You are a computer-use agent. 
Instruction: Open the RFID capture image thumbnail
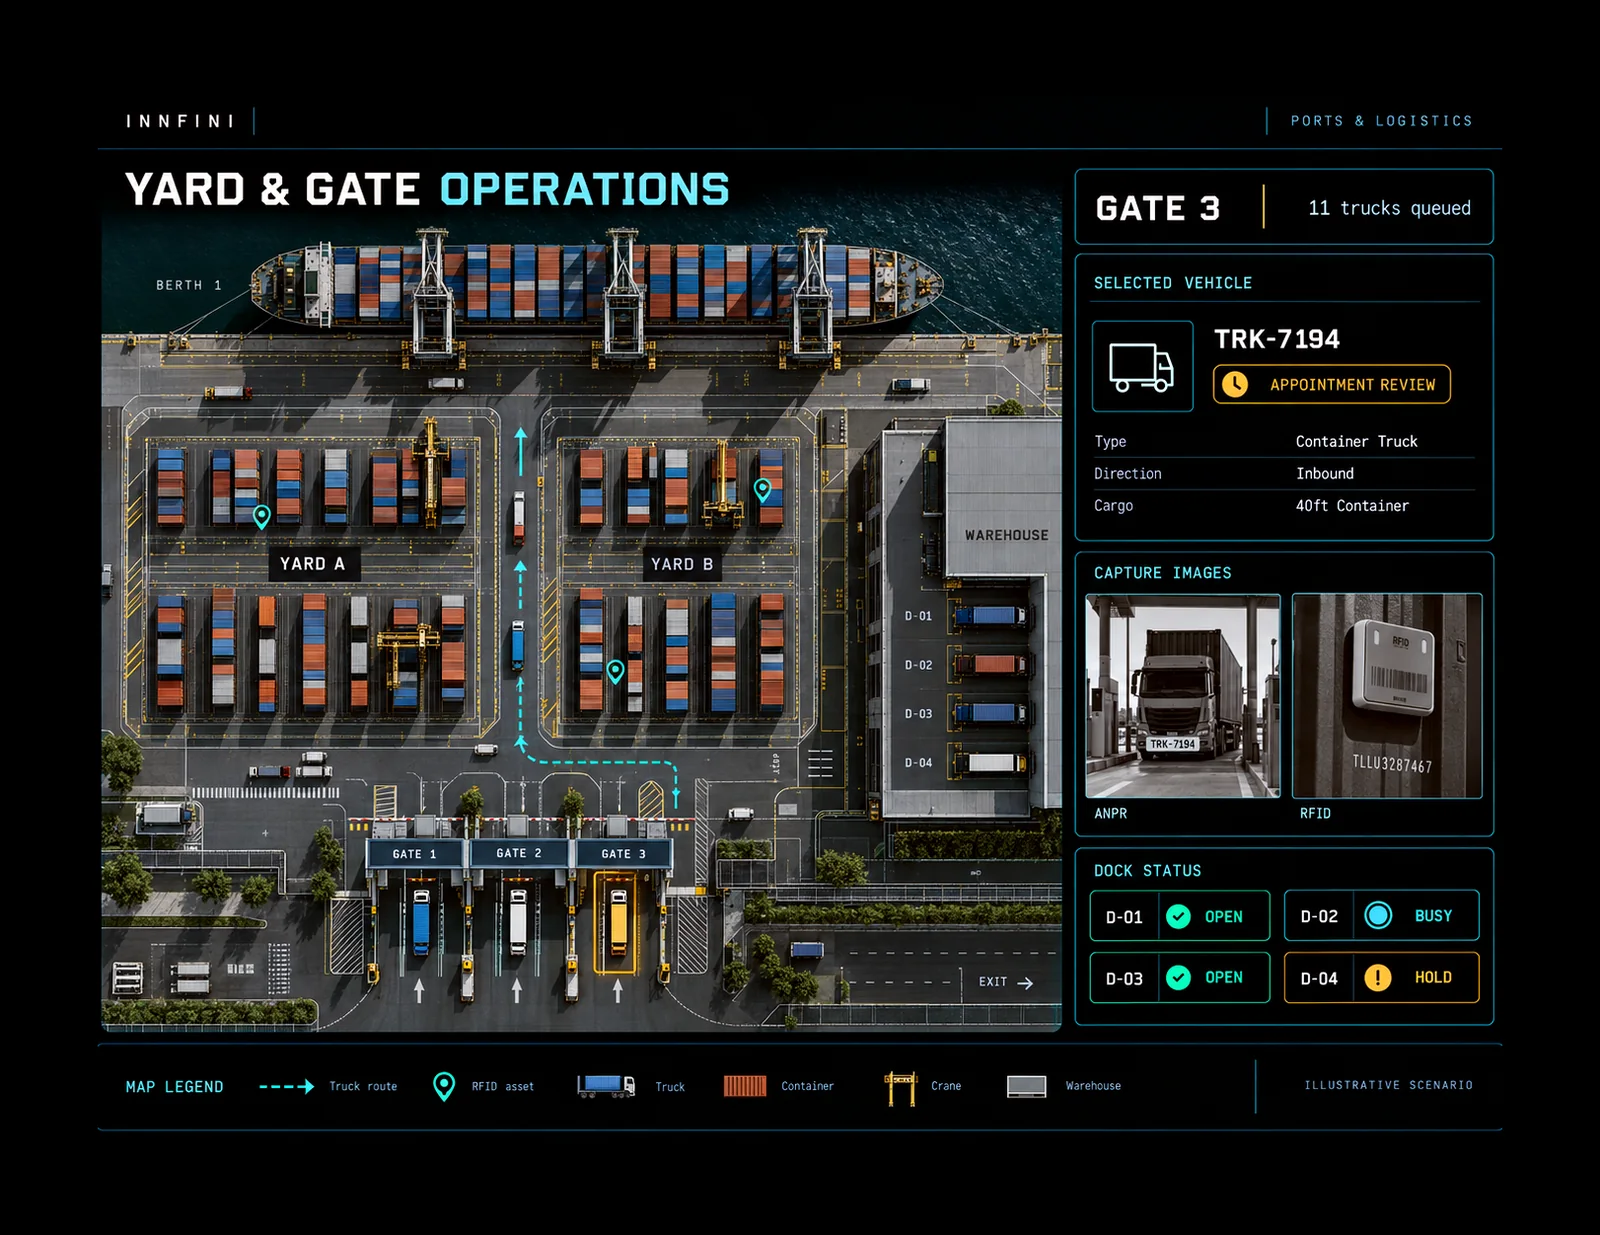(1386, 696)
